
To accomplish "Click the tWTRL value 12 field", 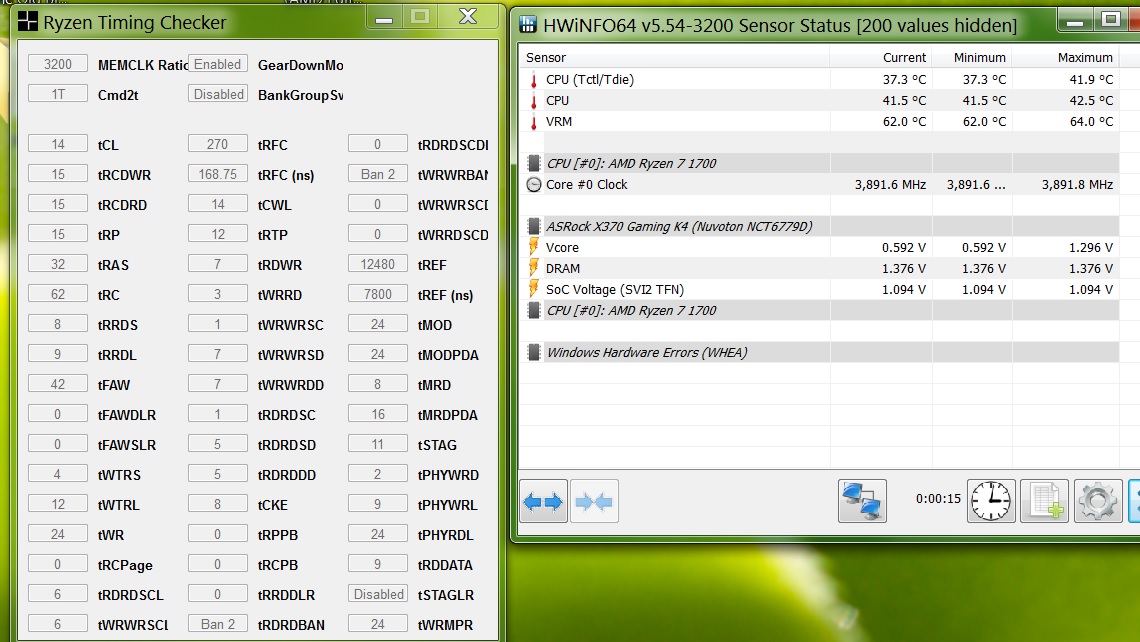I will 58,504.
